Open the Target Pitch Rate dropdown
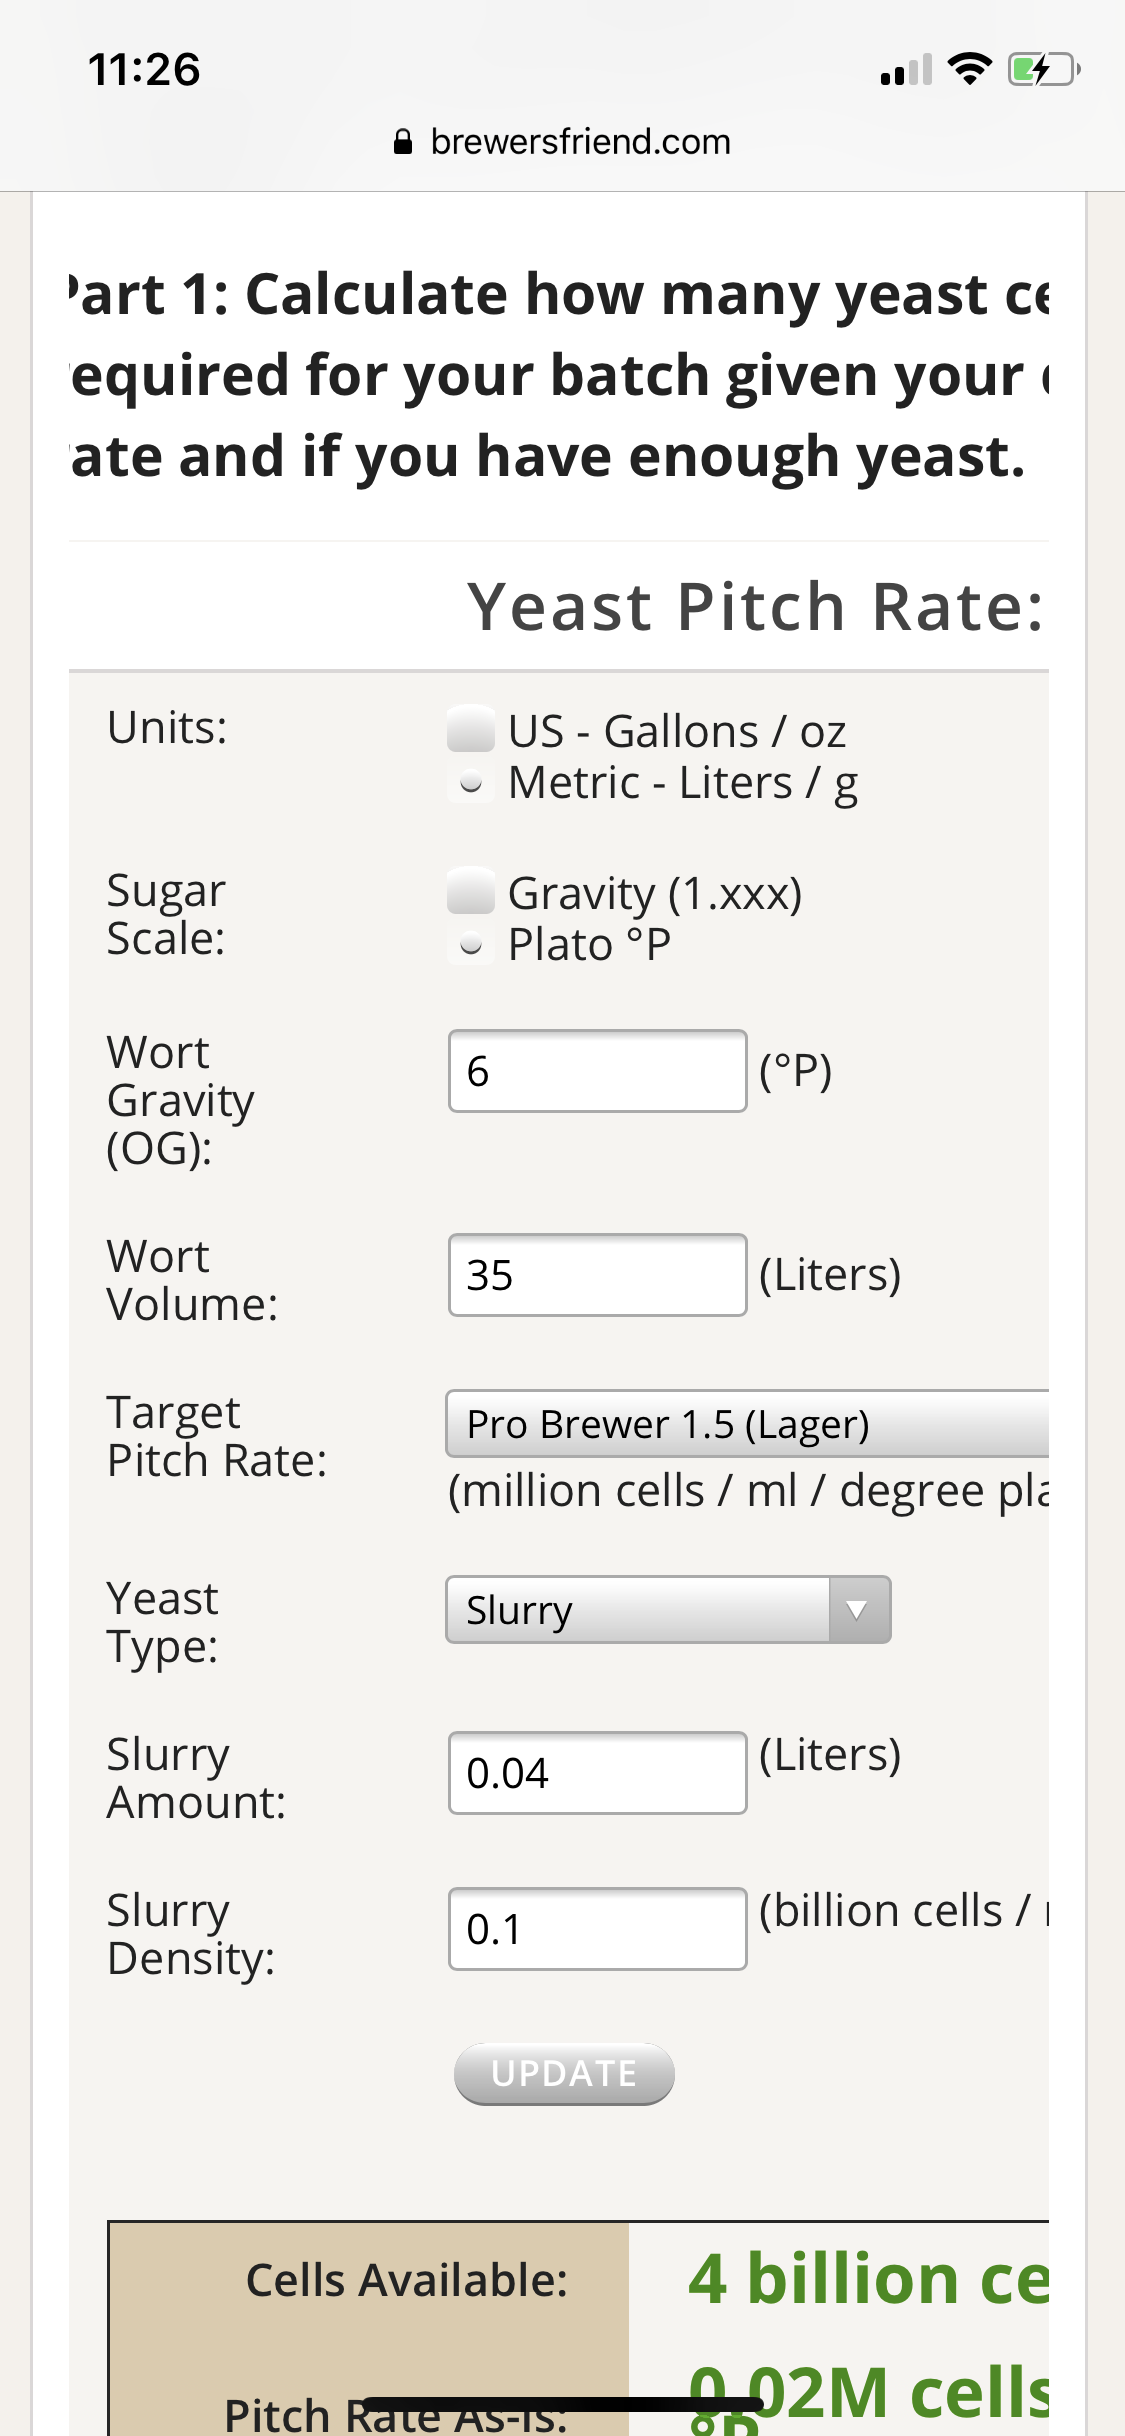Image resolution: width=1125 pixels, height=2436 pixels. pyautogui.click(x=745, y=1423)
